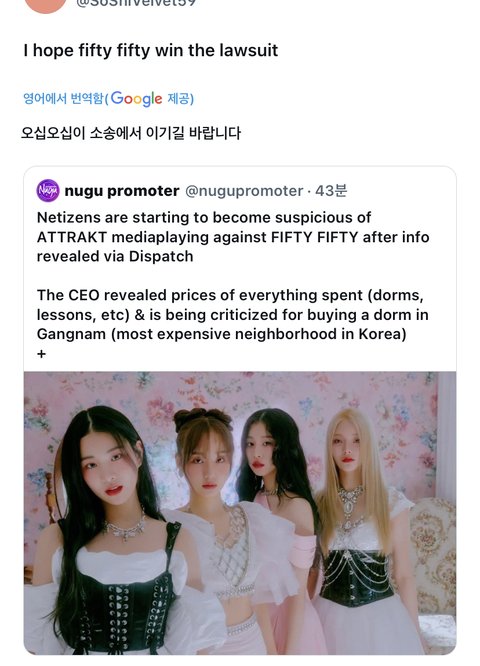This screenshot has width=480, height=666.
Task: Click the nugu promoter purple avatar
Action: 48,191
